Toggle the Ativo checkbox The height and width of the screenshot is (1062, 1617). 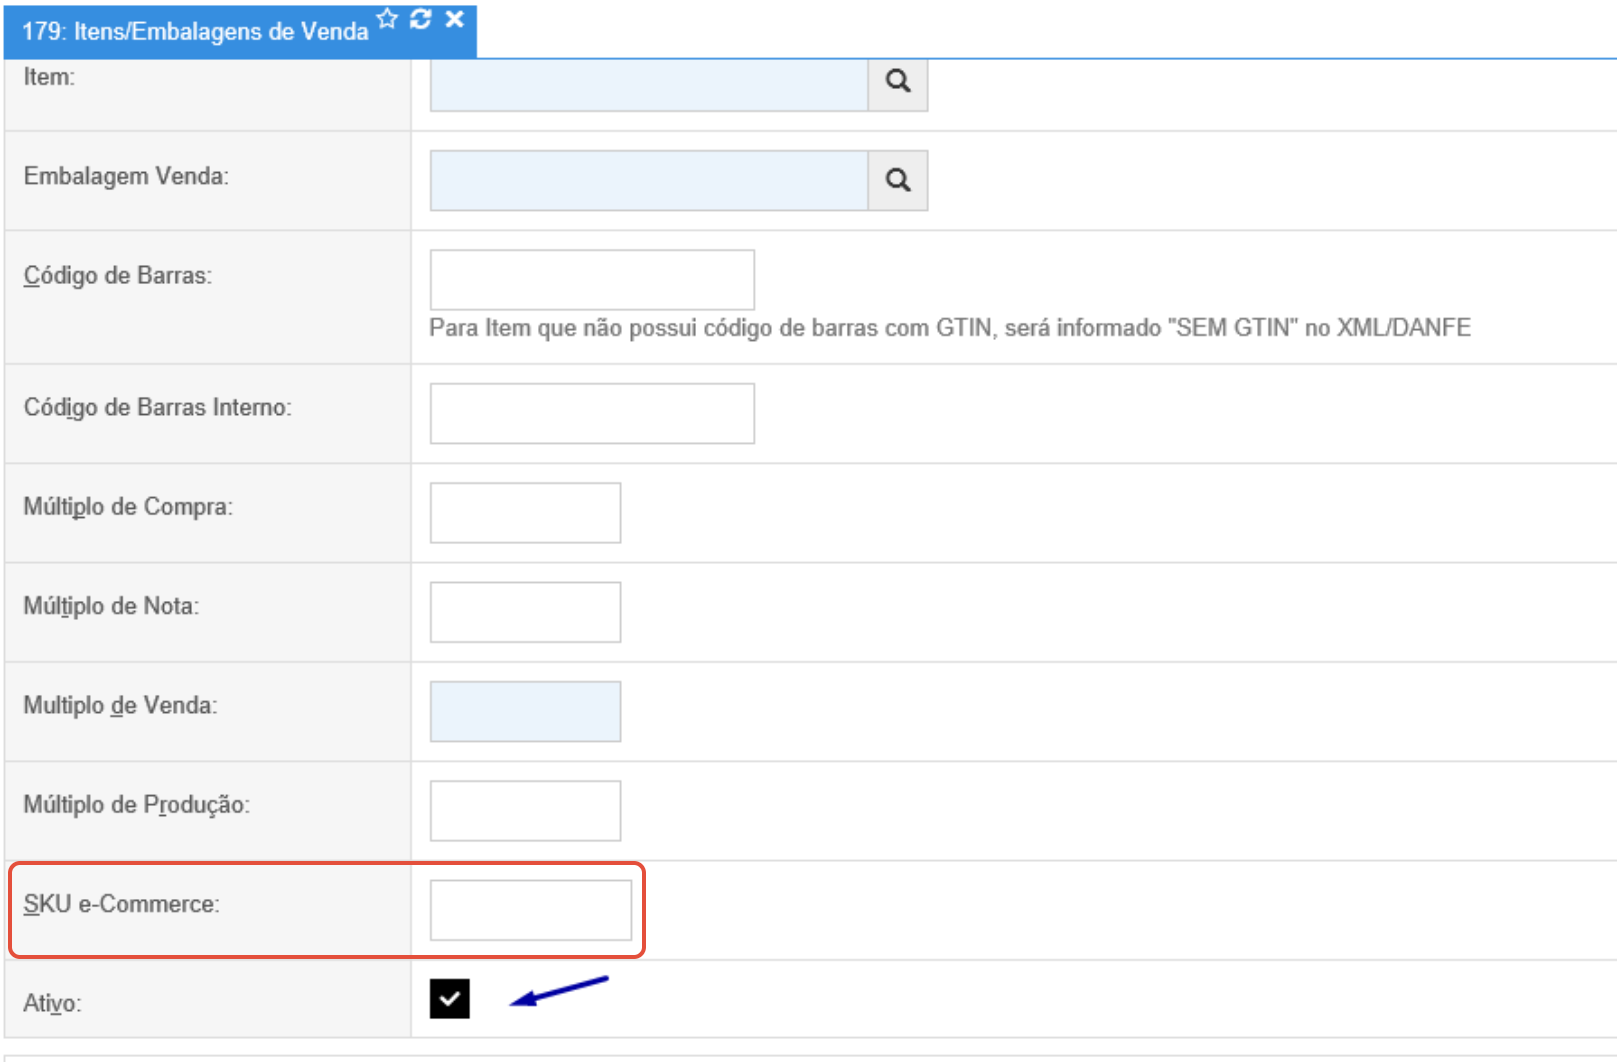(450, 998)
